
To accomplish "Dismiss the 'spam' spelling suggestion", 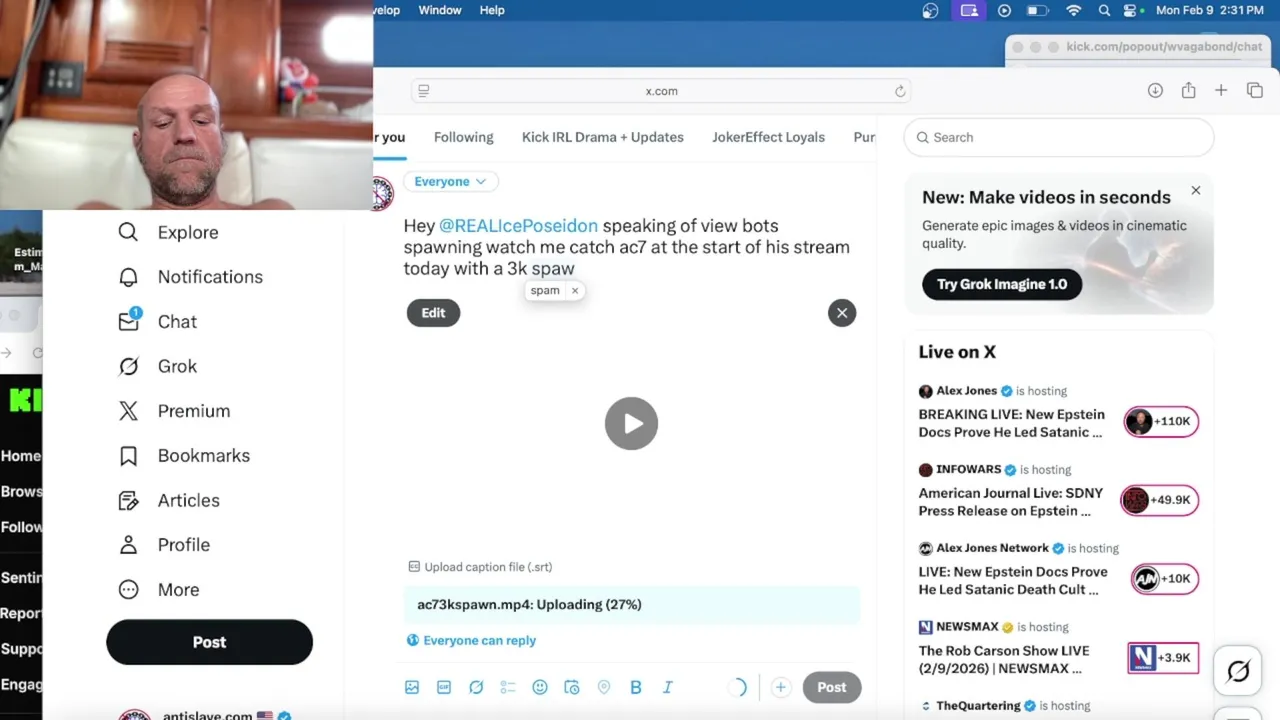I will point(575,291).
